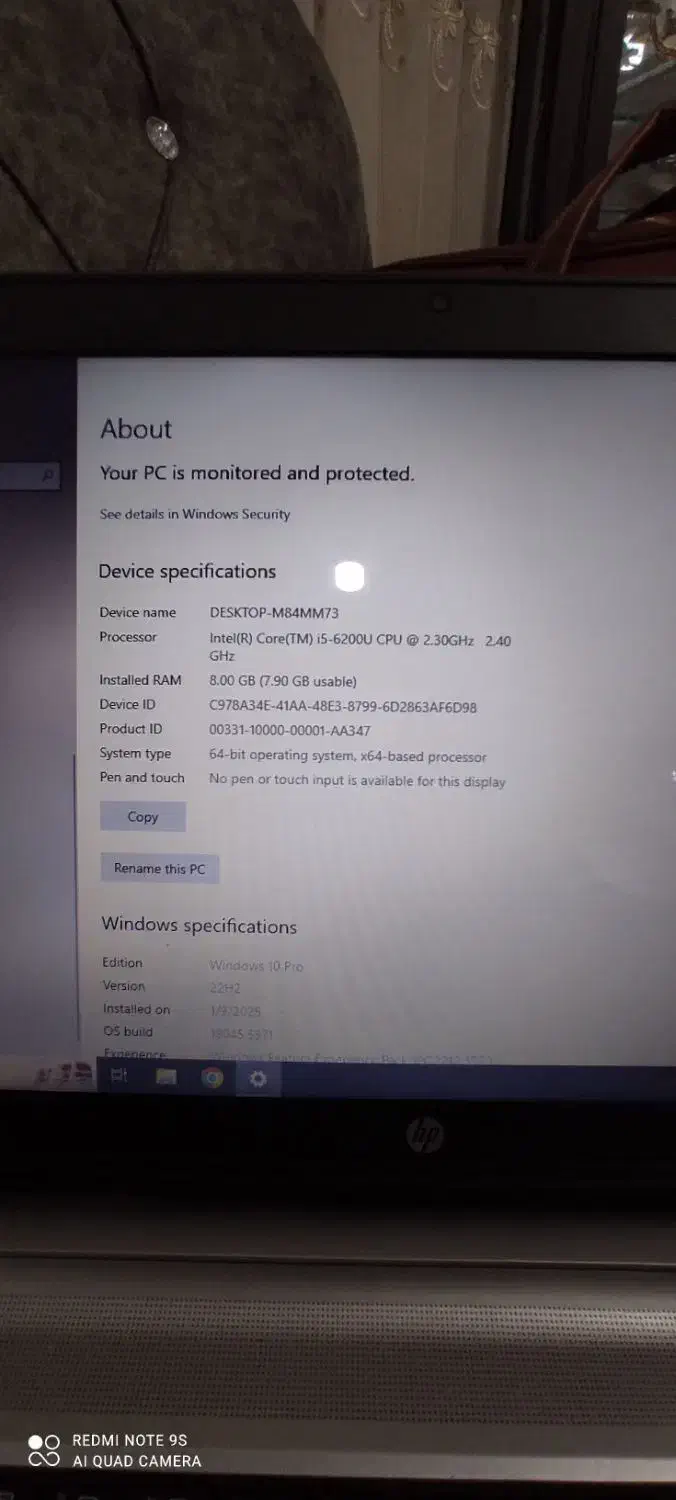Click the OS build label
The height and width of the screenshot is (1500, 676).
(x=128, y=1031)
